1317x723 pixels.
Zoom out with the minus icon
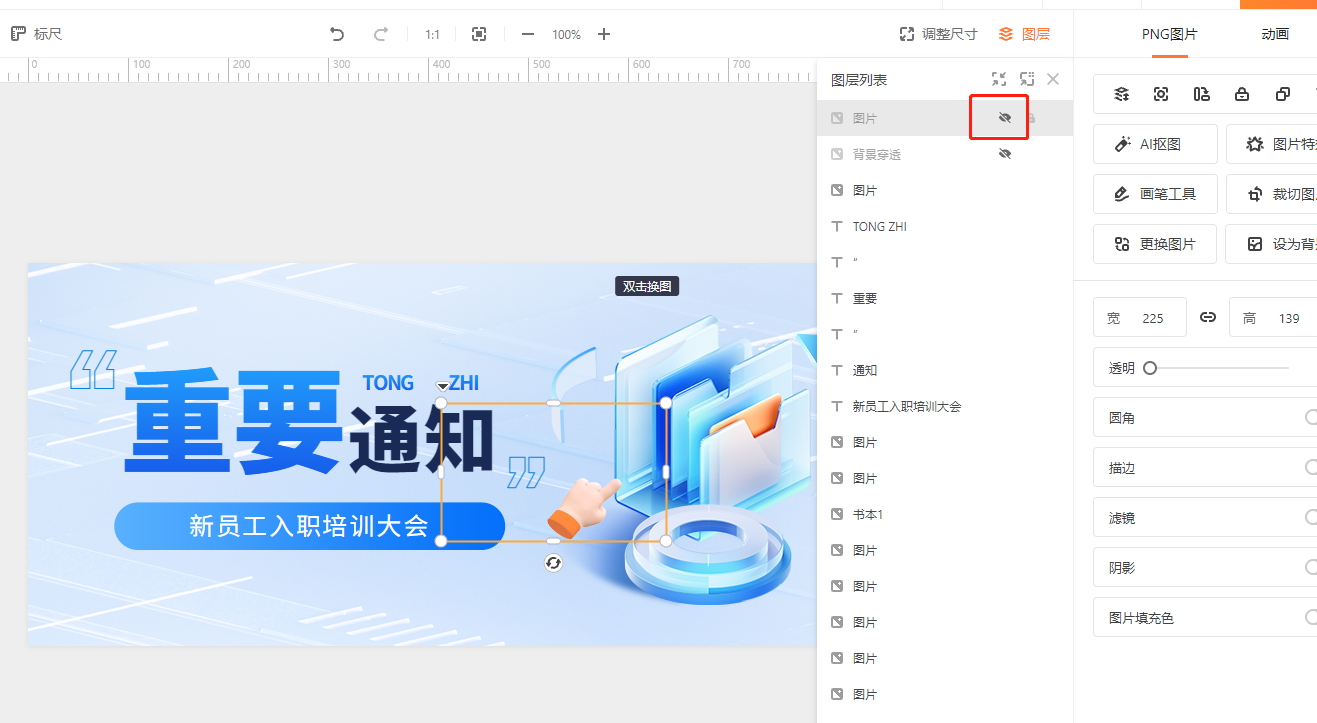[x=528, y=34]
